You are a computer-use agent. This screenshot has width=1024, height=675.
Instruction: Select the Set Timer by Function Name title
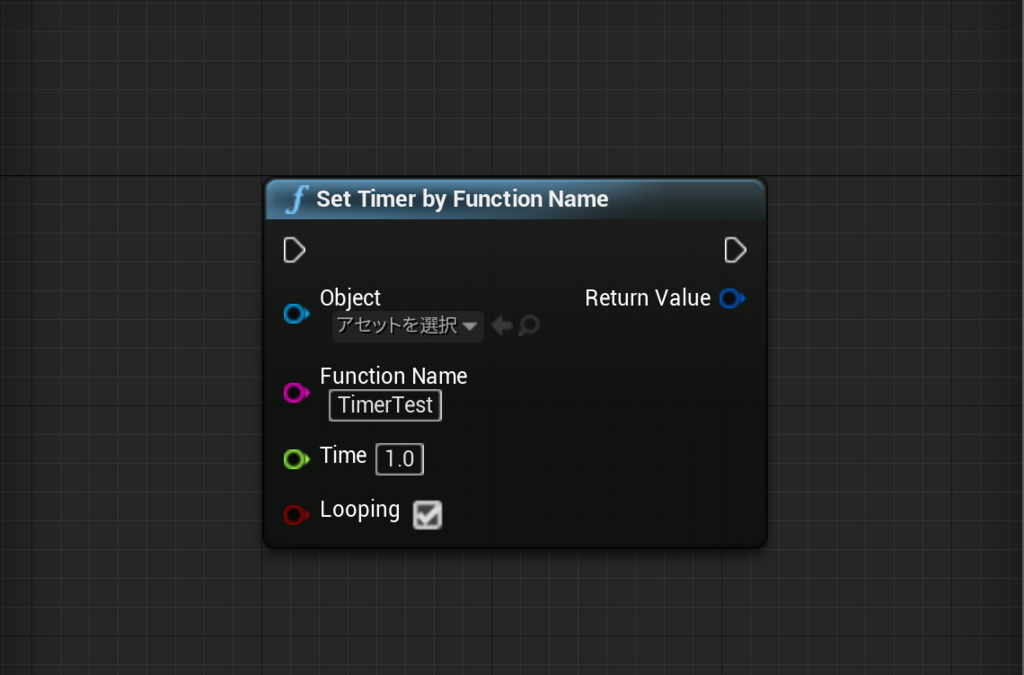(x=462, y=199)
